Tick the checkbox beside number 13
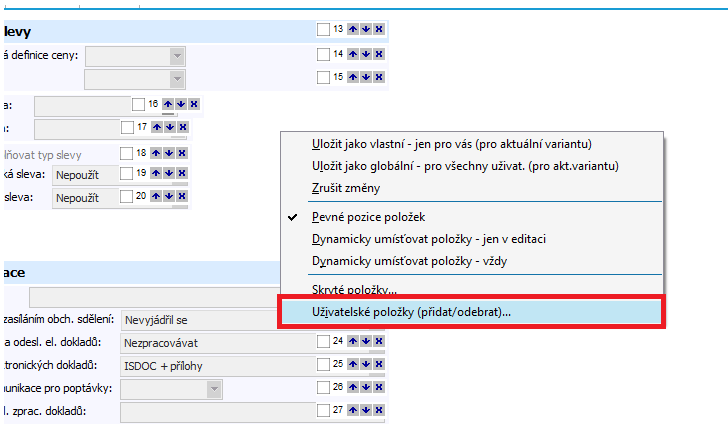Image resolution: width=728 pixels, height=430 pixels. 323,29
